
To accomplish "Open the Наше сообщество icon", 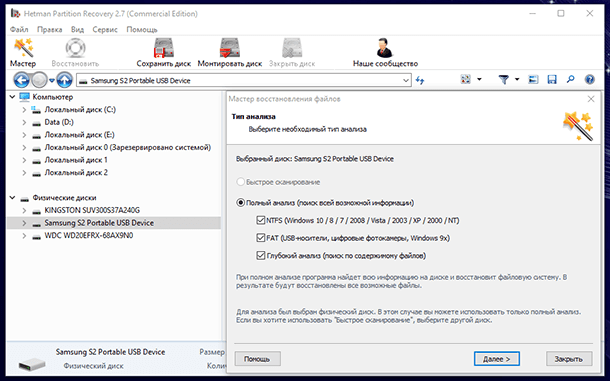I will tap(385, 48).
